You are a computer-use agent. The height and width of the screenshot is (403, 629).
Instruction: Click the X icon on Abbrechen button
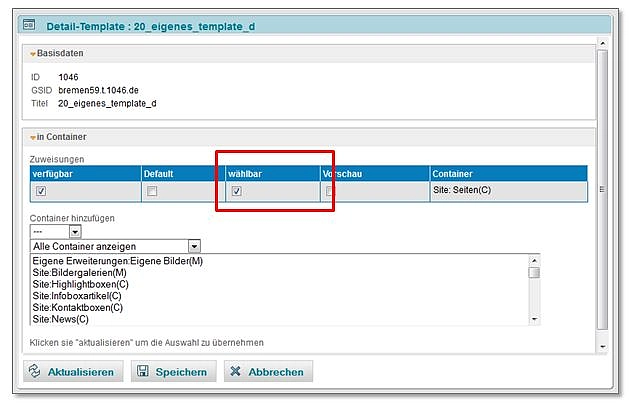coord(235,372)
